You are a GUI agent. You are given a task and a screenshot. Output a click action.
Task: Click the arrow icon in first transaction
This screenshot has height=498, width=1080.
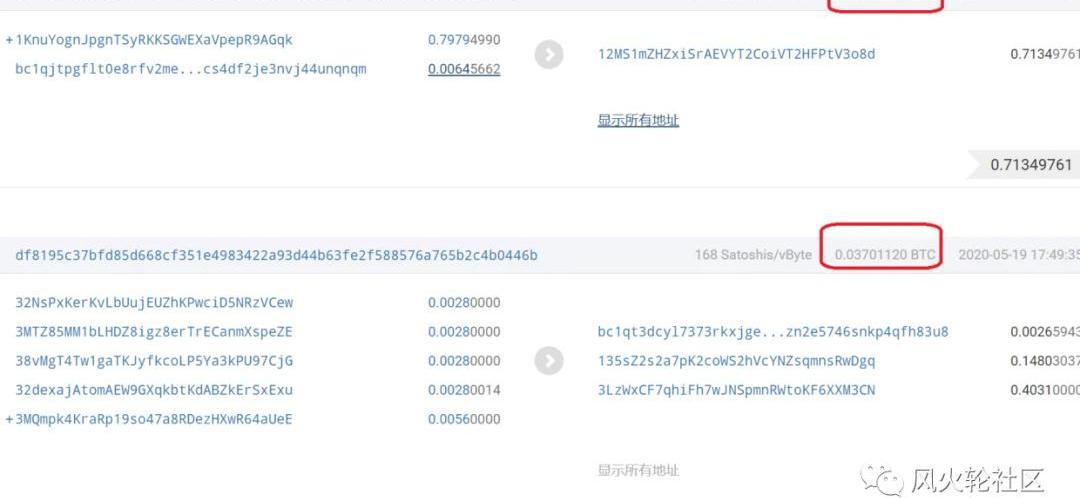(549, 54)
